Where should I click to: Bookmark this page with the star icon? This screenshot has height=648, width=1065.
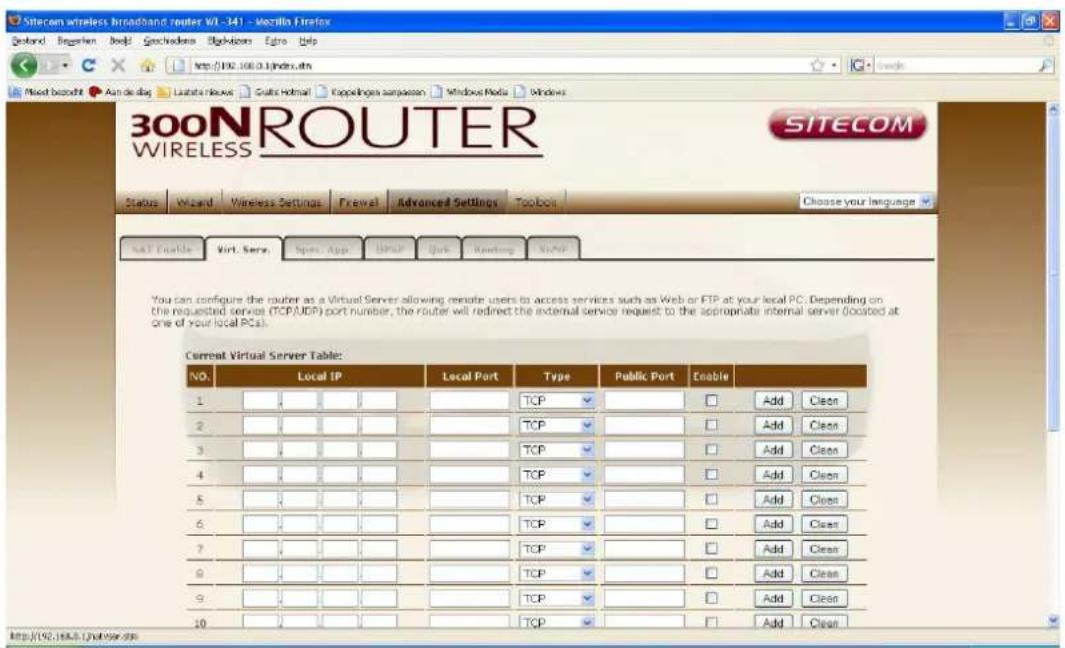(818, 65)
